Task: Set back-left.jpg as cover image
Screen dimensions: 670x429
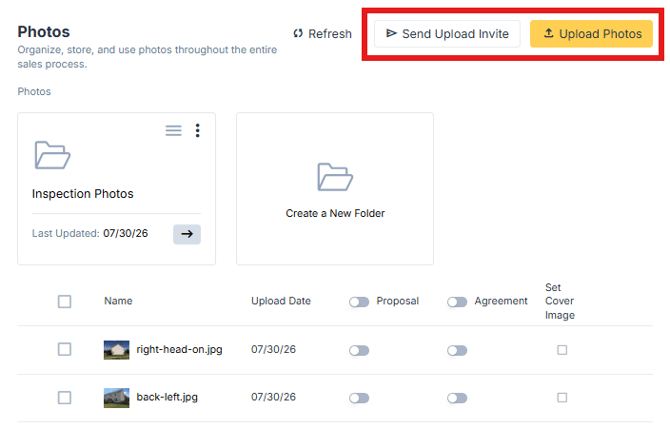Action: (x=562, y=398)
